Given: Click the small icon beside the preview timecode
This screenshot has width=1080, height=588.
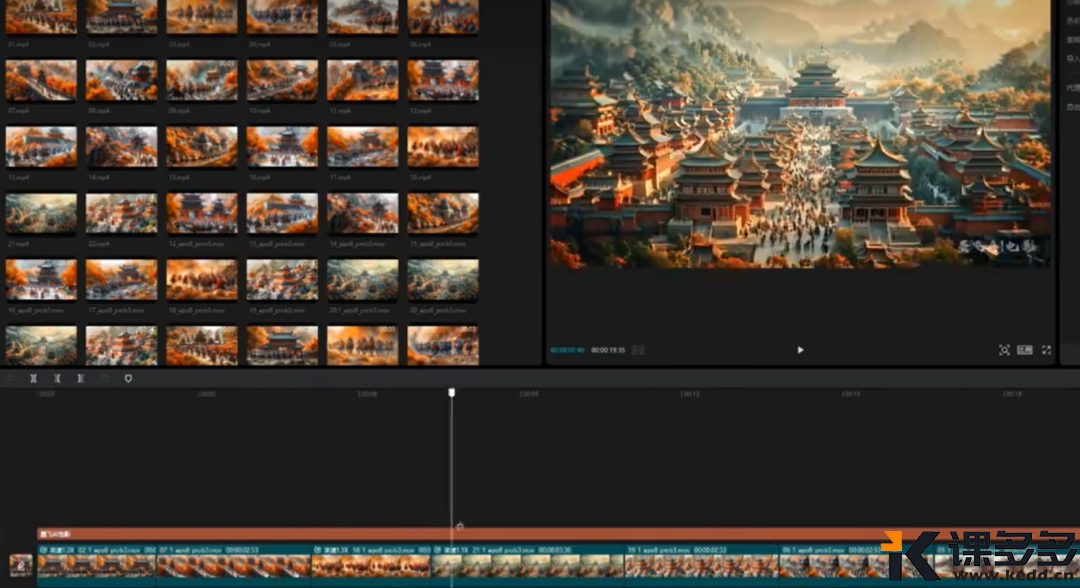Looking at the screenshot, I should [638, 350].
